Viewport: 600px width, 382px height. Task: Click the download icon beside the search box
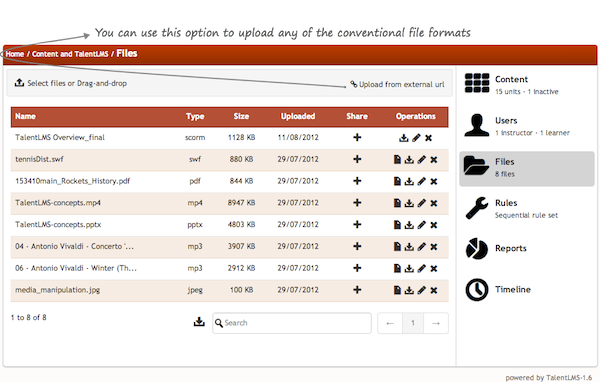(x=199, y=322)
